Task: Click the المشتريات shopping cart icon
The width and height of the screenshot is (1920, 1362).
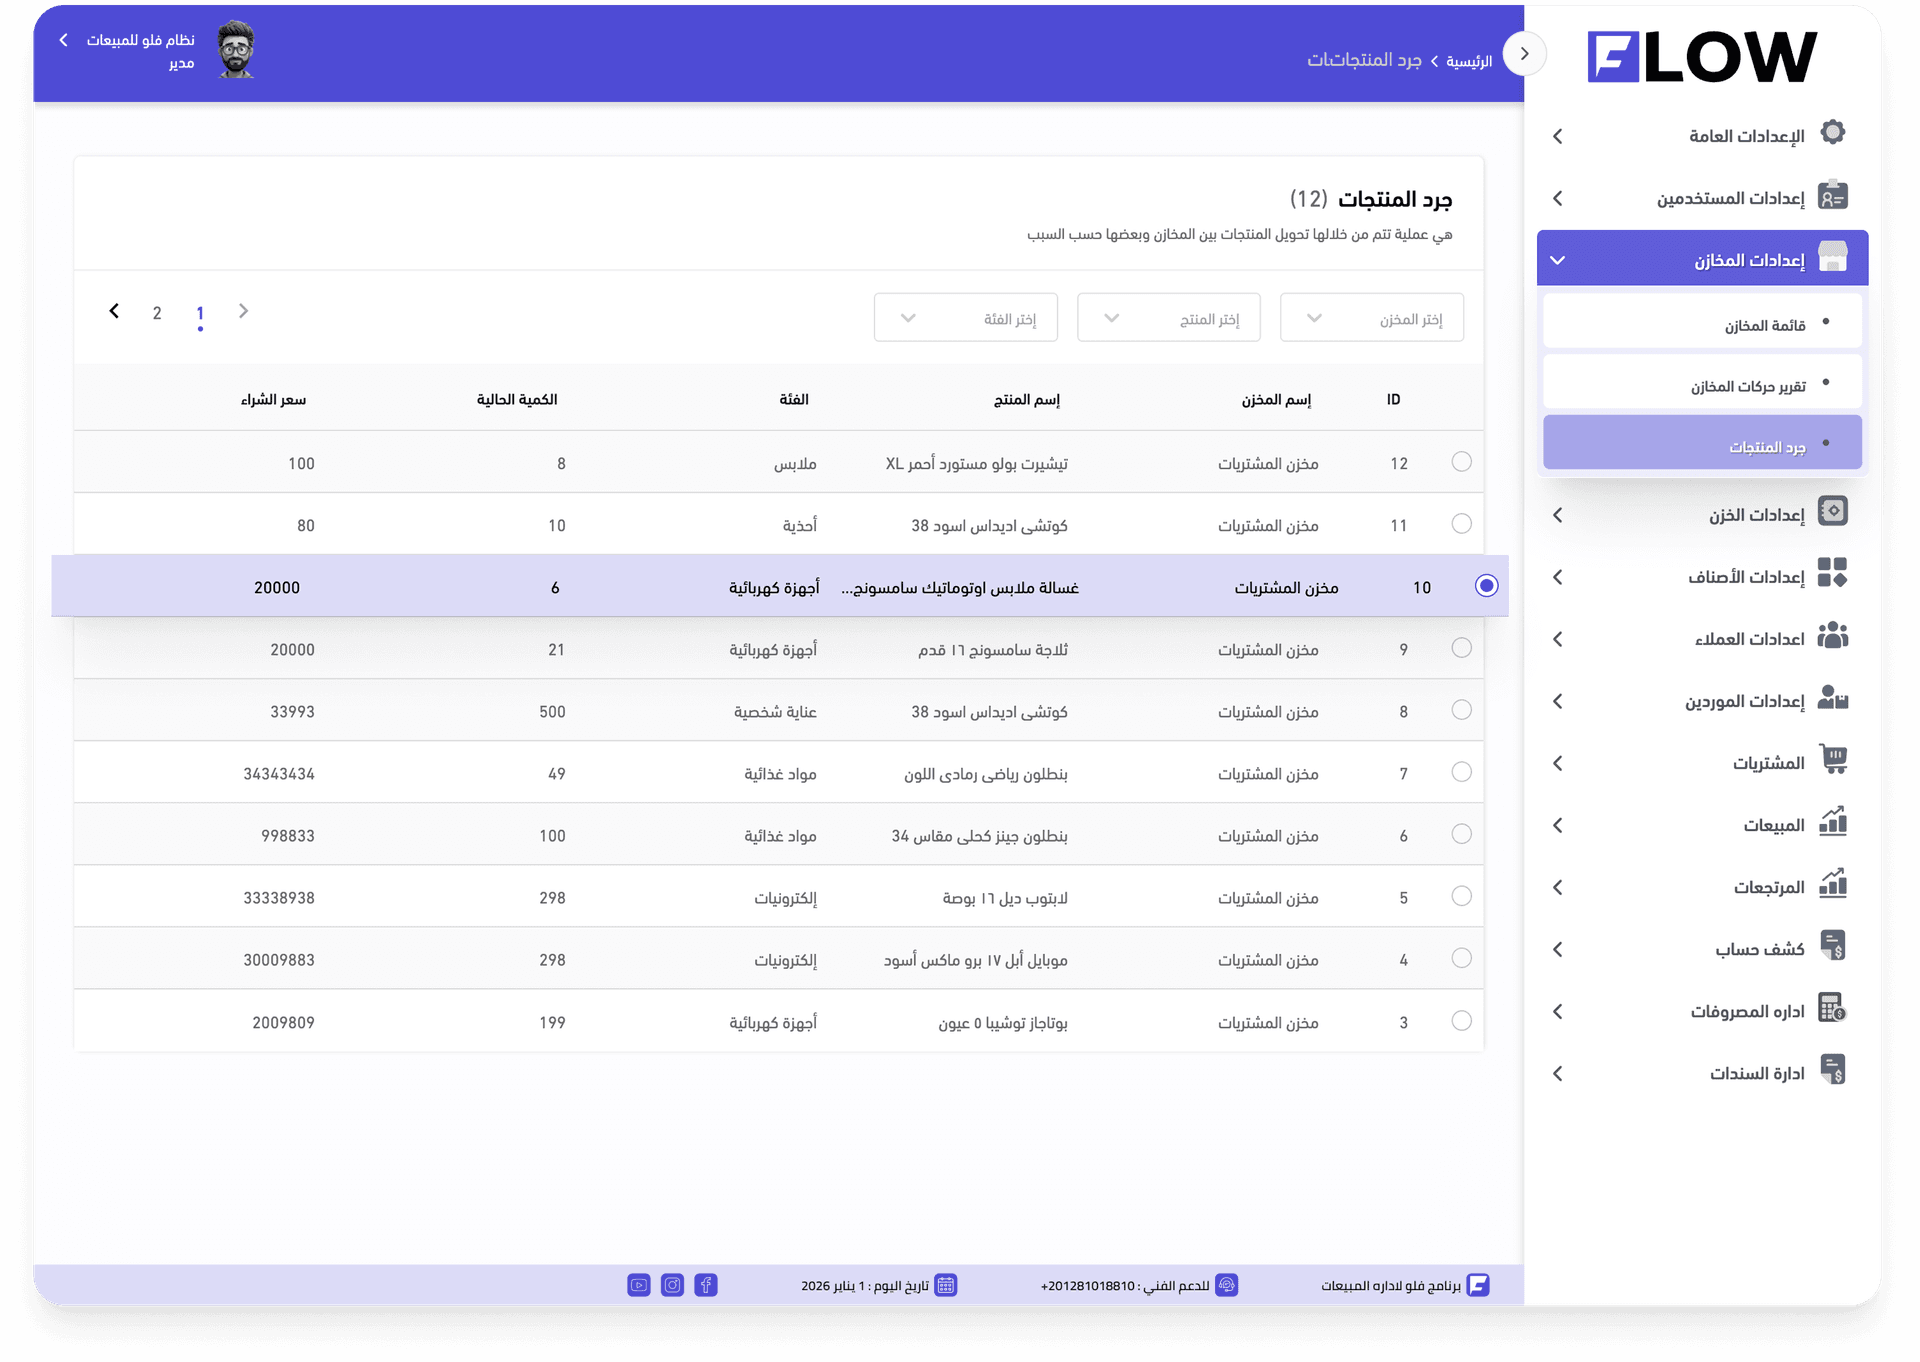Action: [x=1834, y=760]
